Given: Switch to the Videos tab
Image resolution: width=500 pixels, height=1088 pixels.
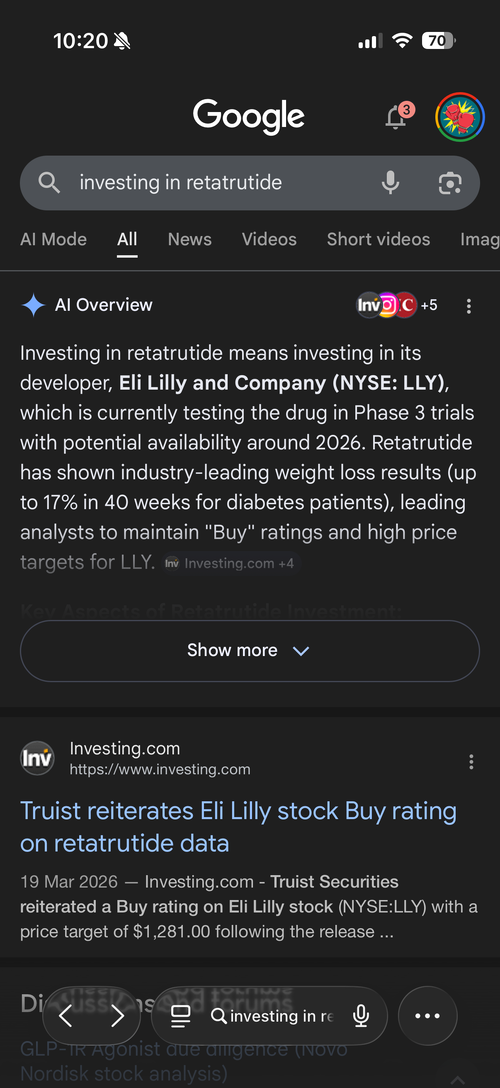Looking at the screenshot, I should pyautogui.click(x=269, y=239).
